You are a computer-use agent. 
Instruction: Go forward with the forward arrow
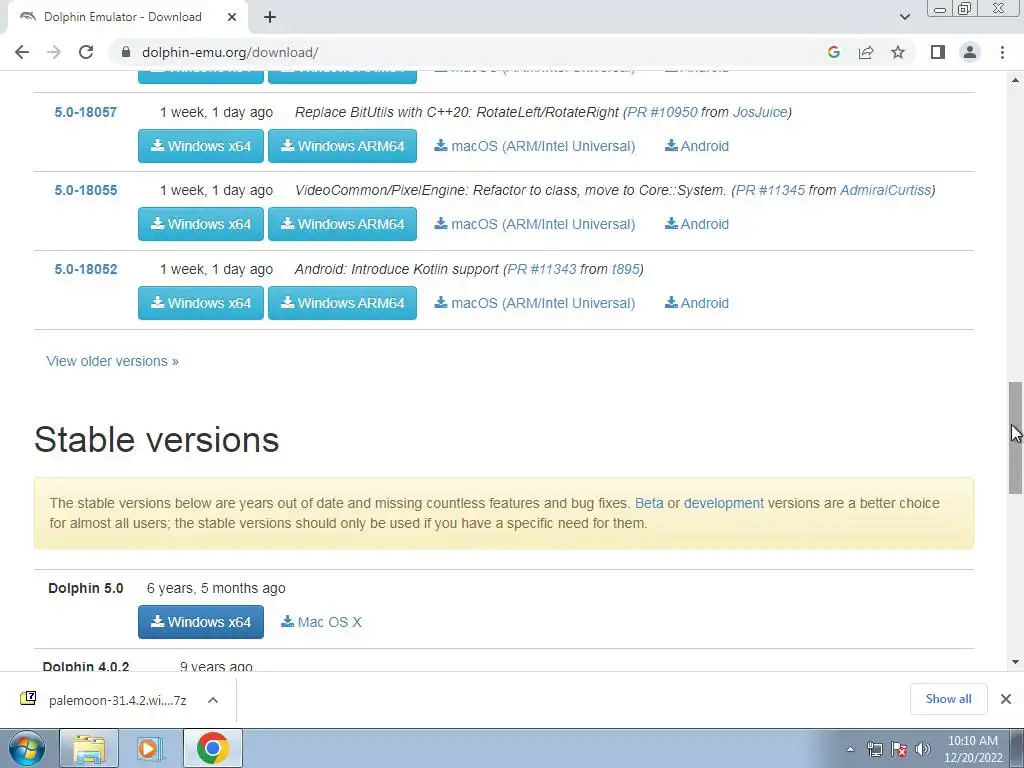[54, 52]
